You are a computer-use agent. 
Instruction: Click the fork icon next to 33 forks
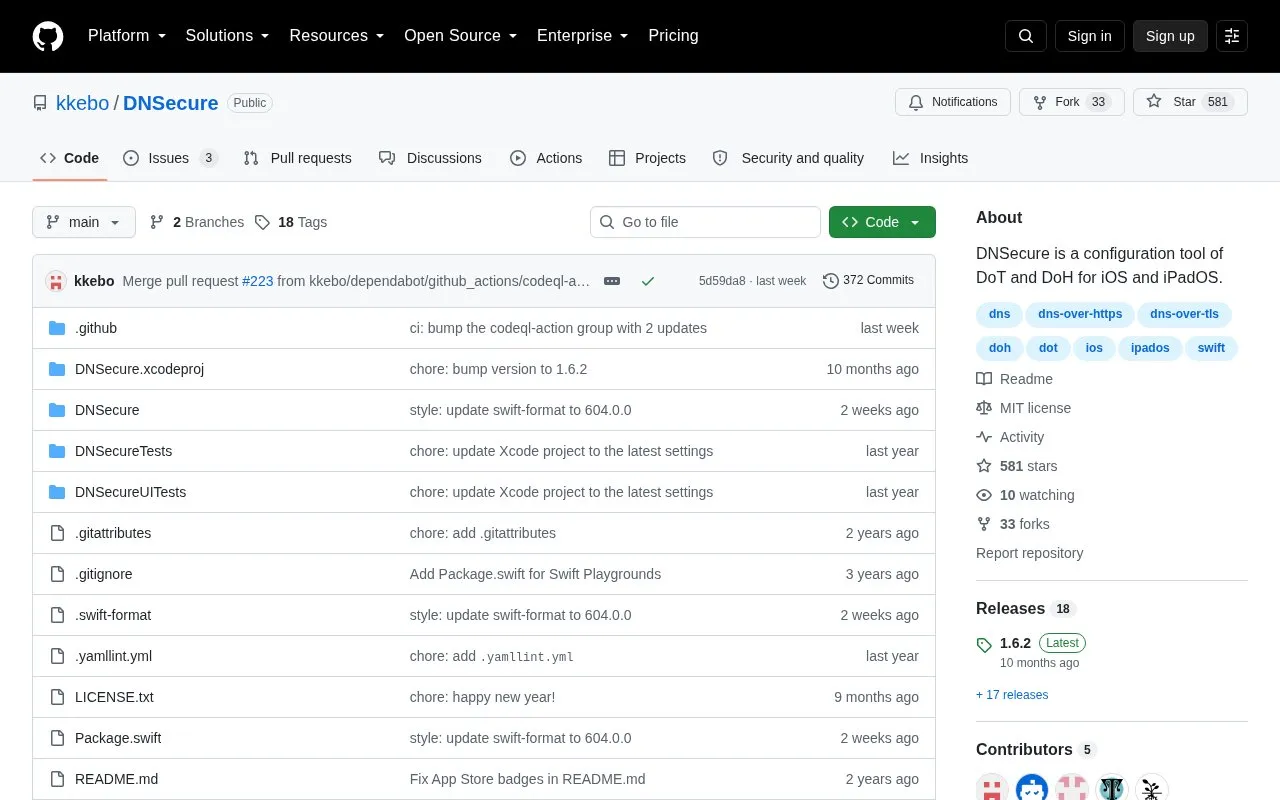coord(984,524)
